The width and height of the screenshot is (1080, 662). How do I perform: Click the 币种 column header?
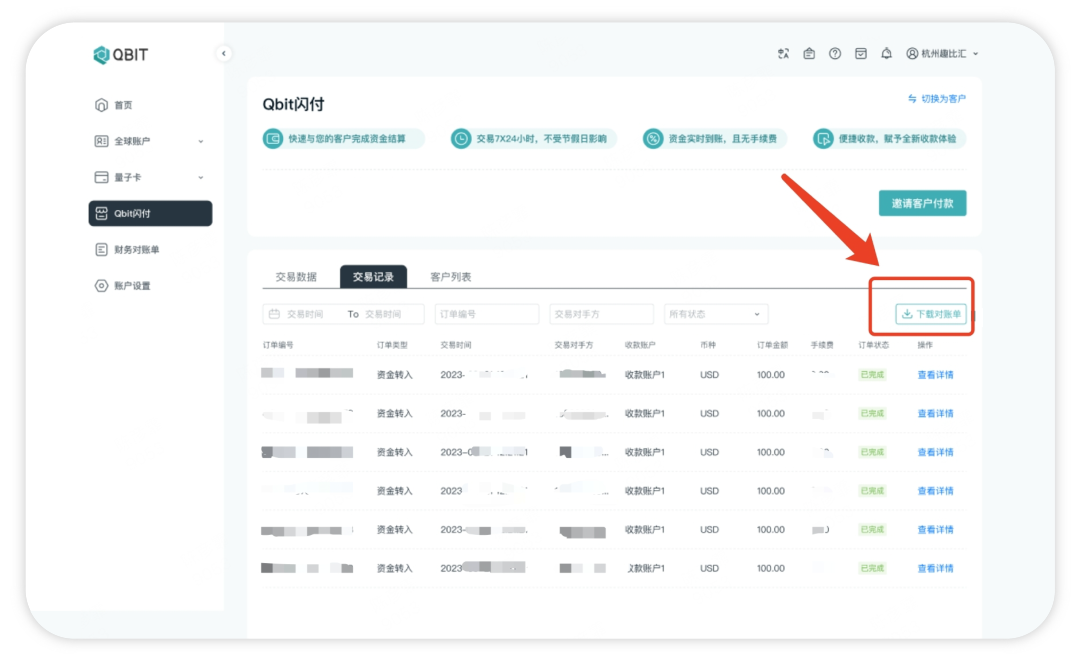pyautogui.click(x=708, y=345)
